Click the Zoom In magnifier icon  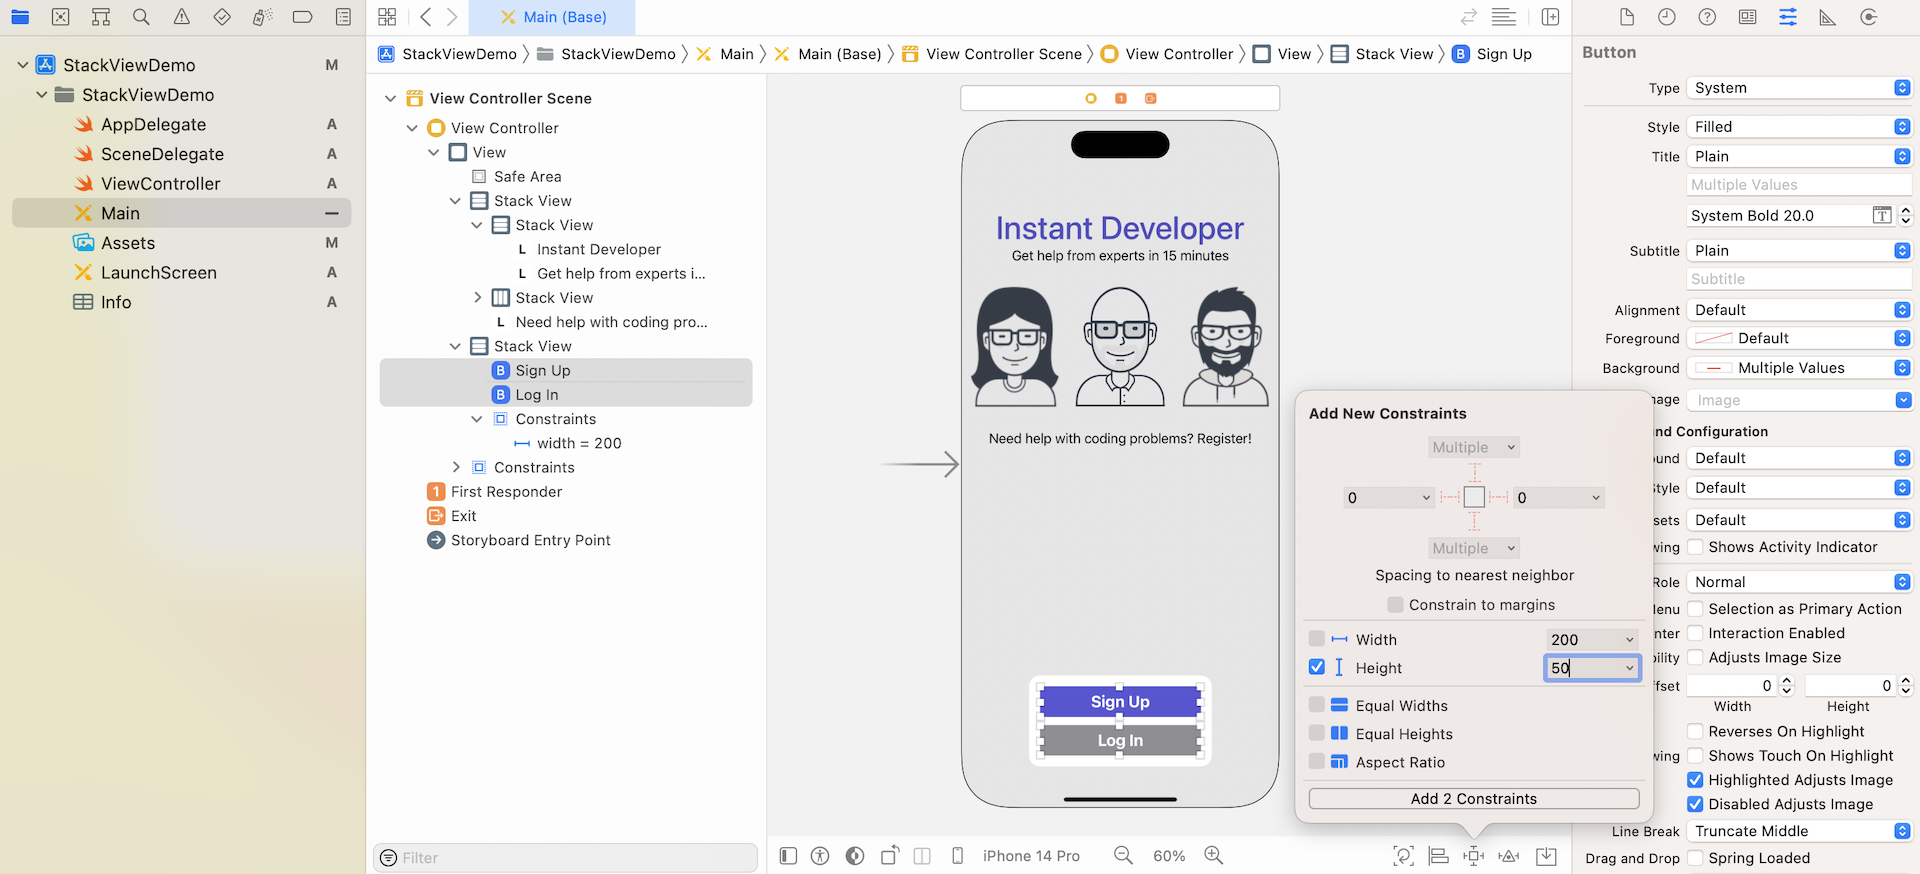coord(1214,856)
